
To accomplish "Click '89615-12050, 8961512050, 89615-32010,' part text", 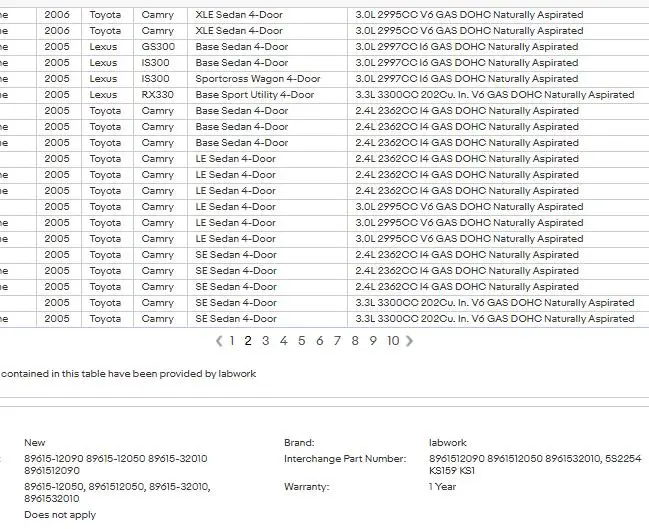I will 117,486.
